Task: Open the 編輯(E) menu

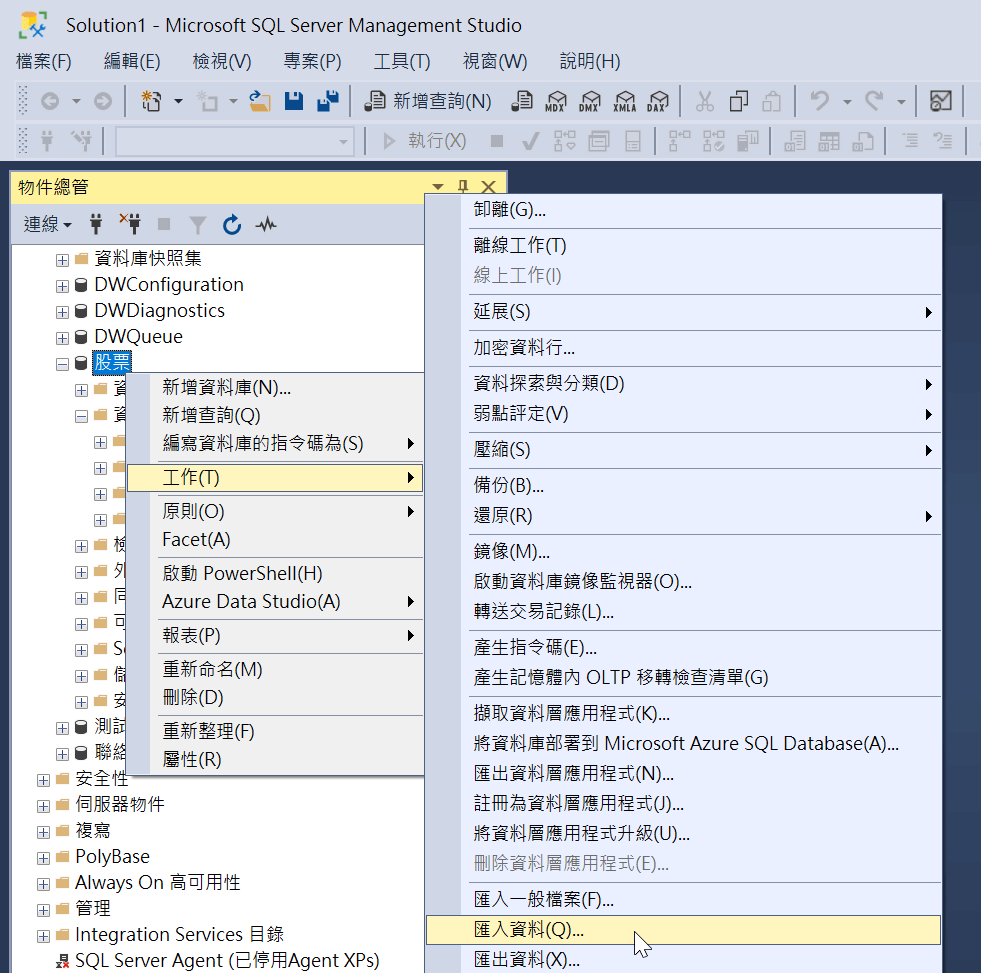Action: (x=132, y=61)
